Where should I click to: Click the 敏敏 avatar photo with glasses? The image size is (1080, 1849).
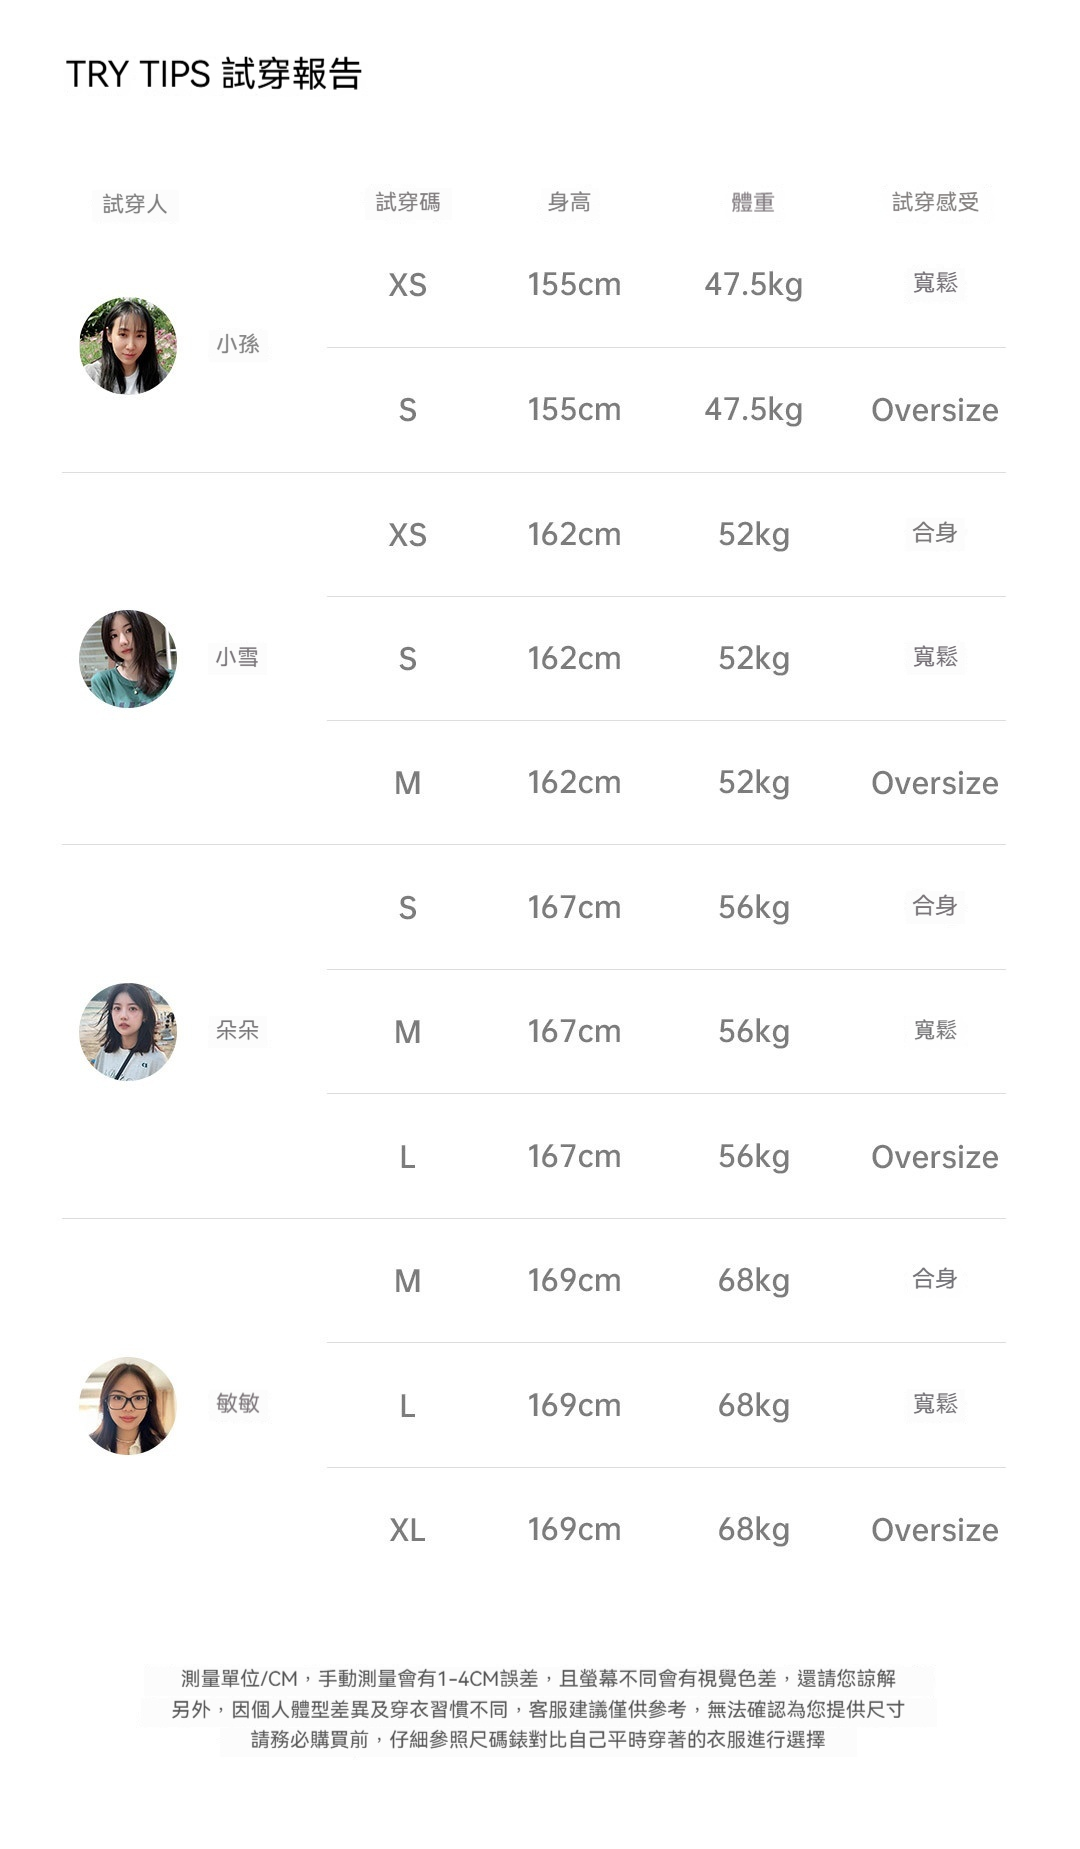point(128,1405)
